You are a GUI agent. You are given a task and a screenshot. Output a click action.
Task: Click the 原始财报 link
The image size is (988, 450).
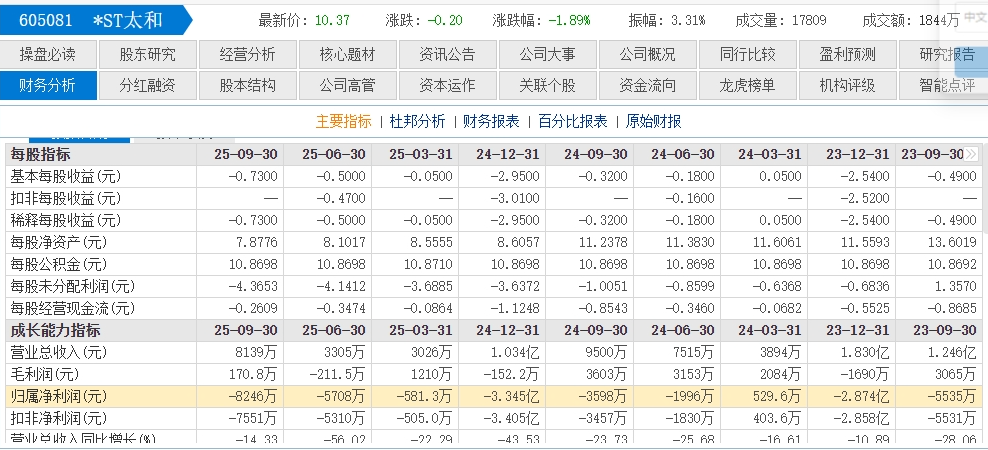pos(653,121)
